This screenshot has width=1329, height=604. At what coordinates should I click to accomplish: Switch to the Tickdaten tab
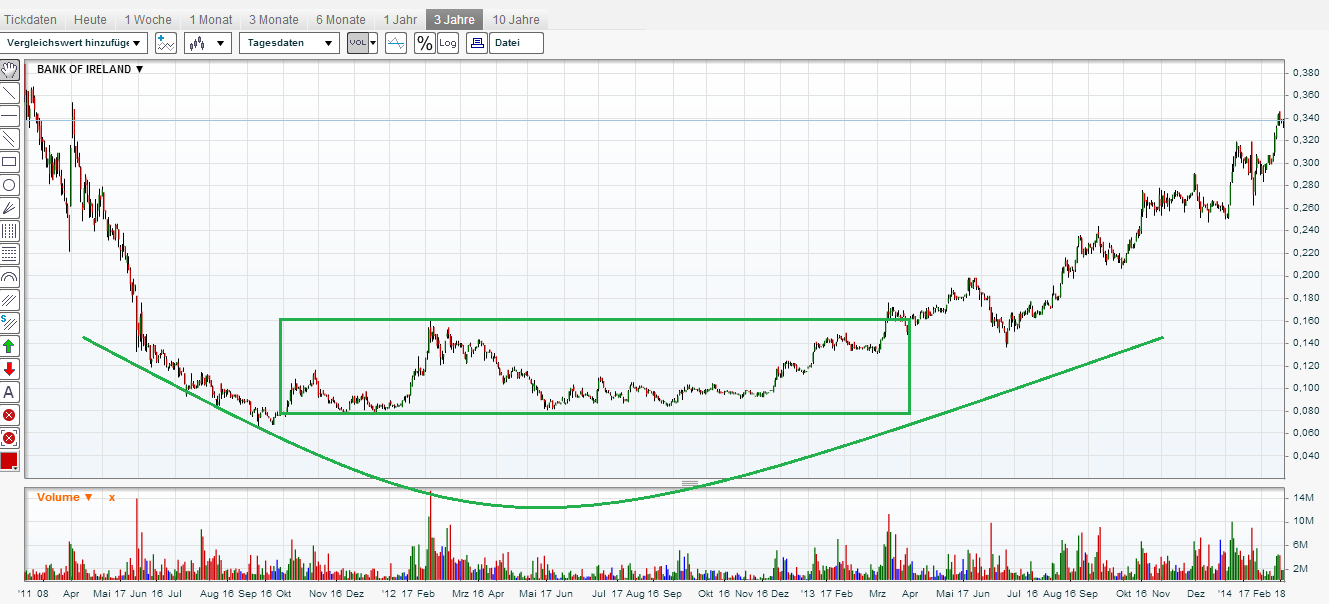(x=30, y=20)
